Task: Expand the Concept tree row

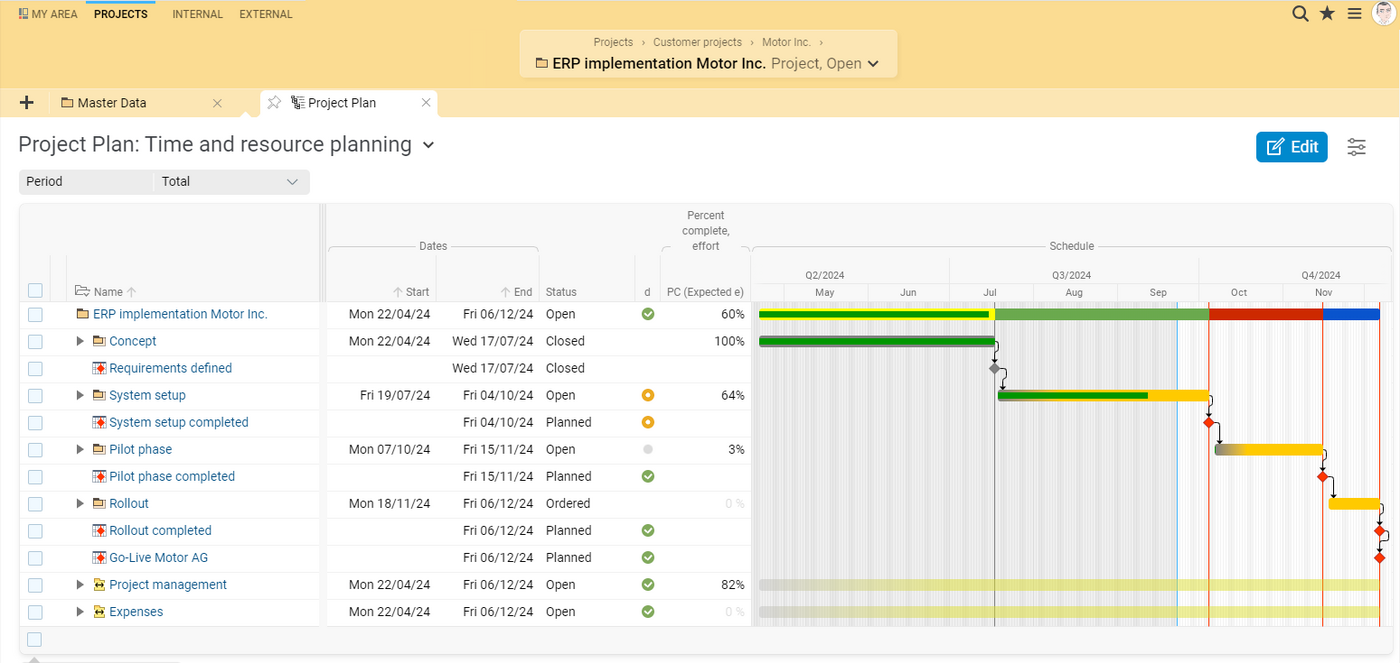Action: pos(79,341)
